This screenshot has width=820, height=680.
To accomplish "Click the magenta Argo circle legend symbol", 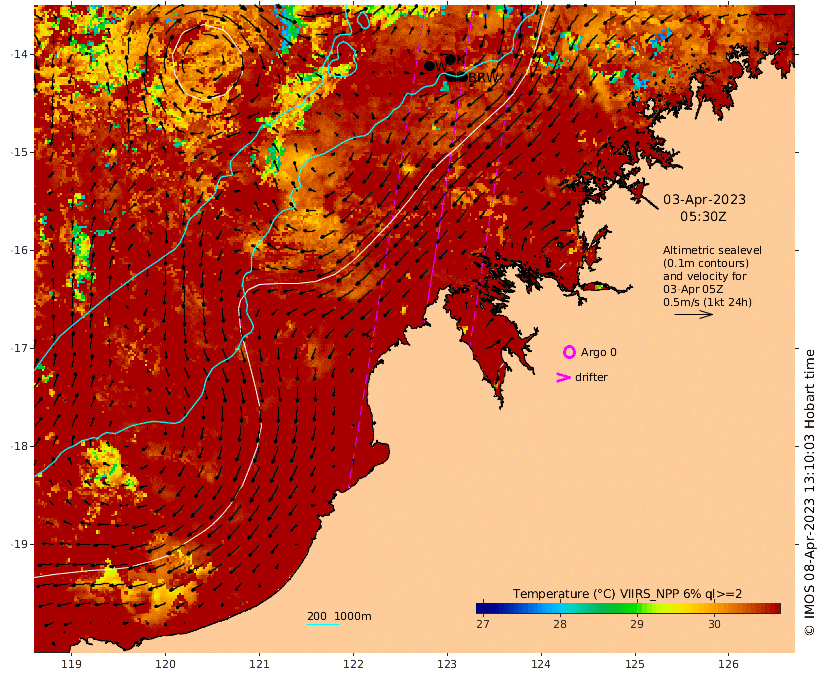I will point(569,352).
